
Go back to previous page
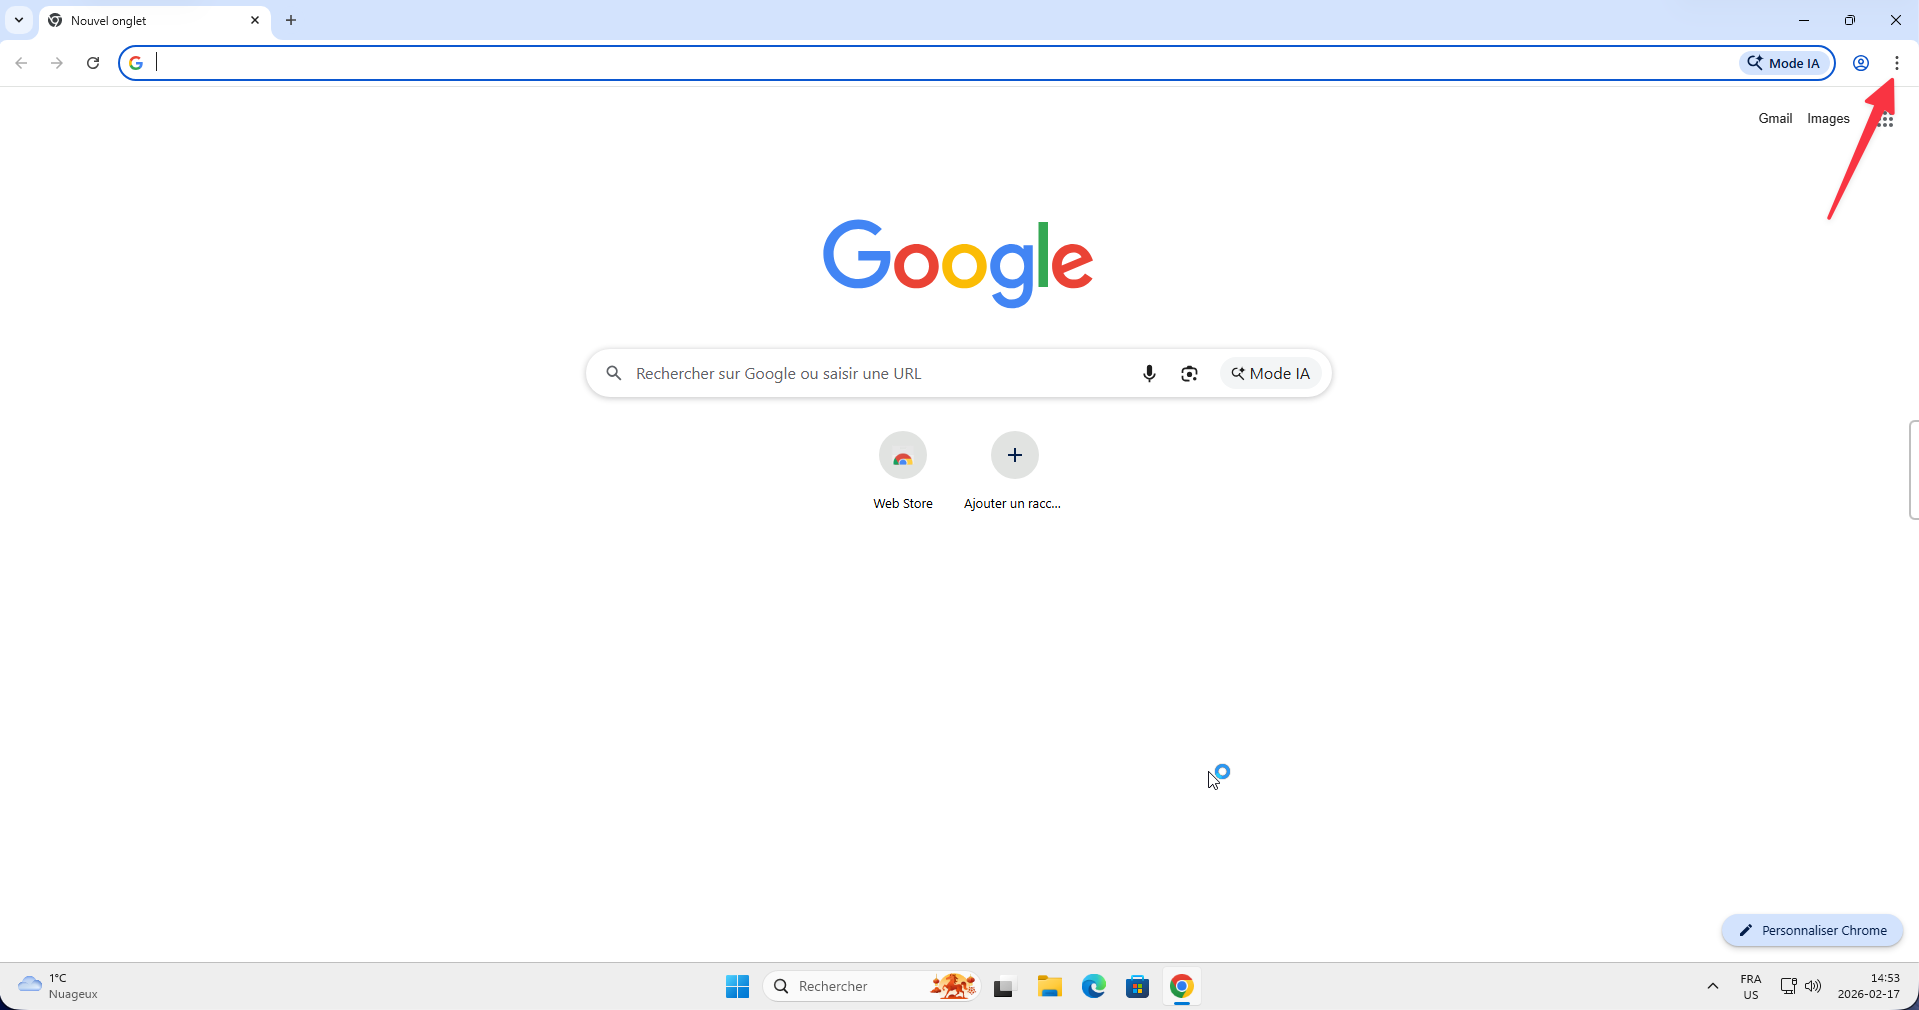tap(21, 63)
